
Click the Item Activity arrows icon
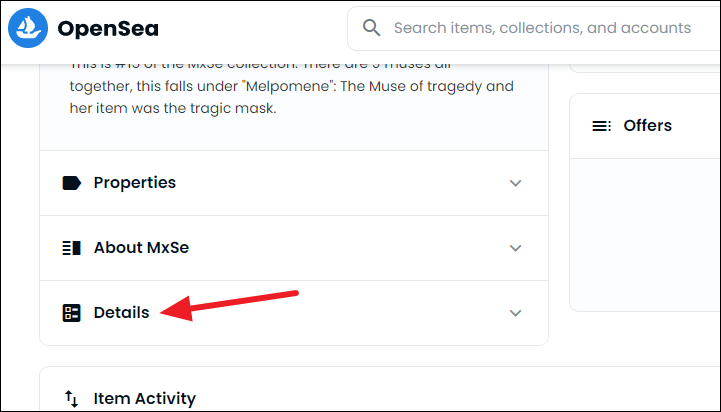71,398
